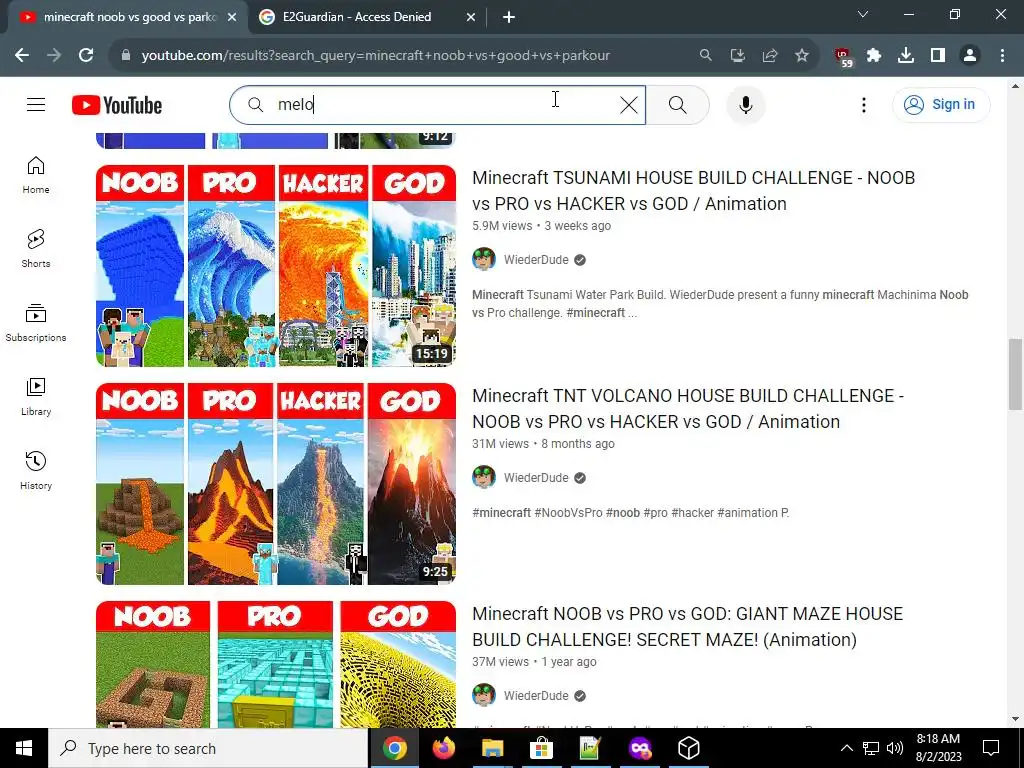Close the YouTube minecraft tab
1024x768 pixels.
[232, 18]
